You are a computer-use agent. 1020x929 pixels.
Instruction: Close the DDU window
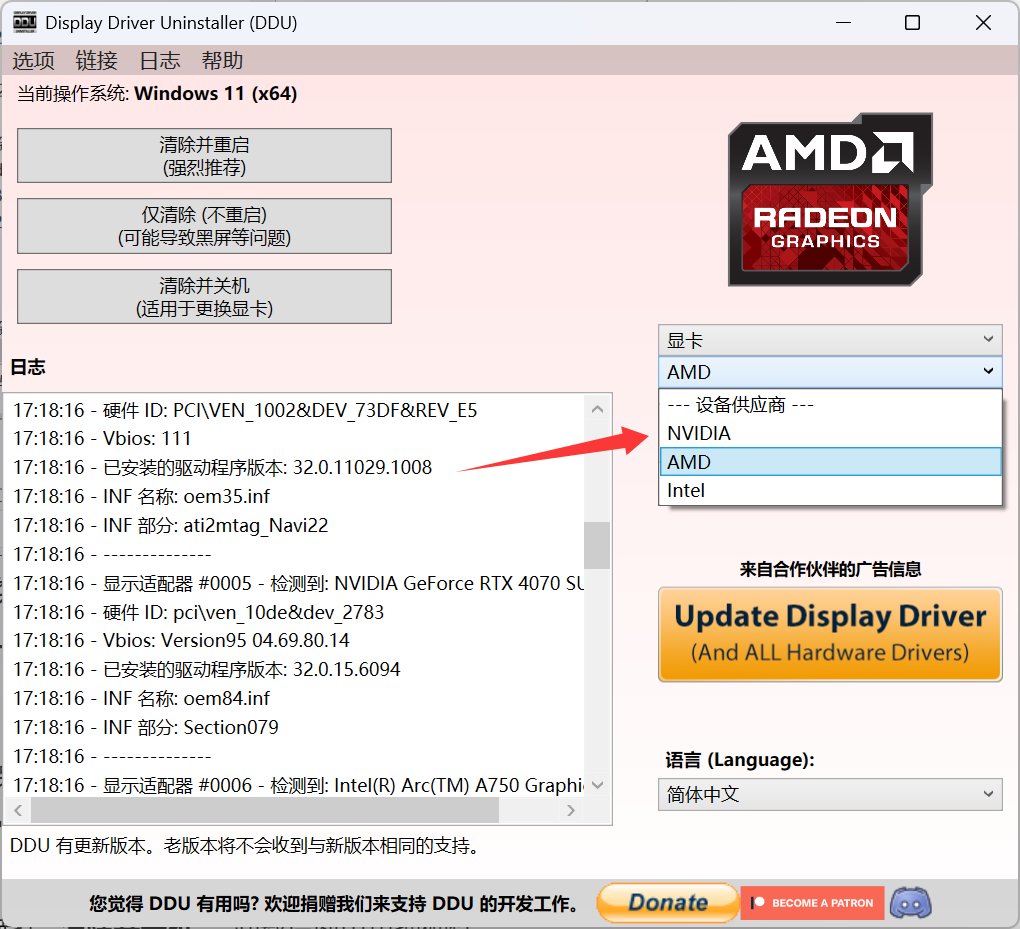tap(984, 23)
